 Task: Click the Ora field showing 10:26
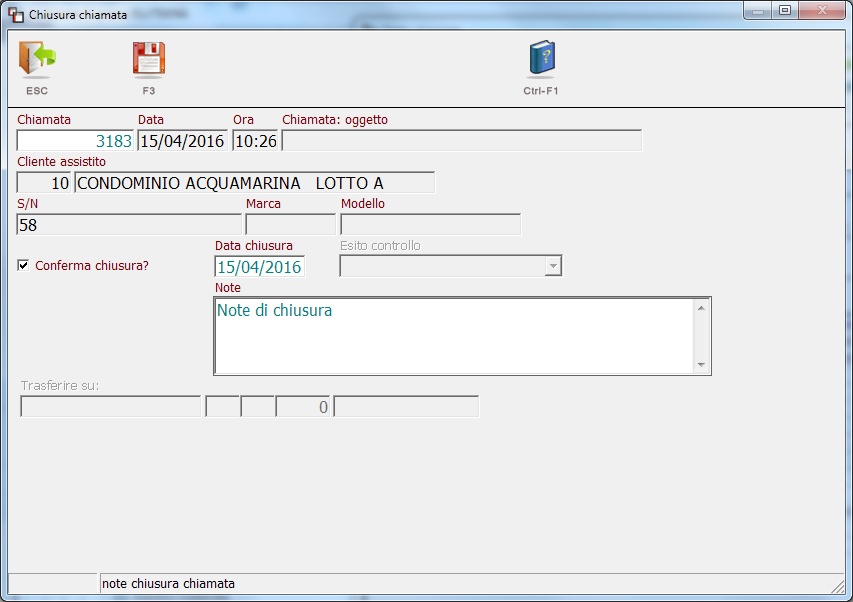255,141
